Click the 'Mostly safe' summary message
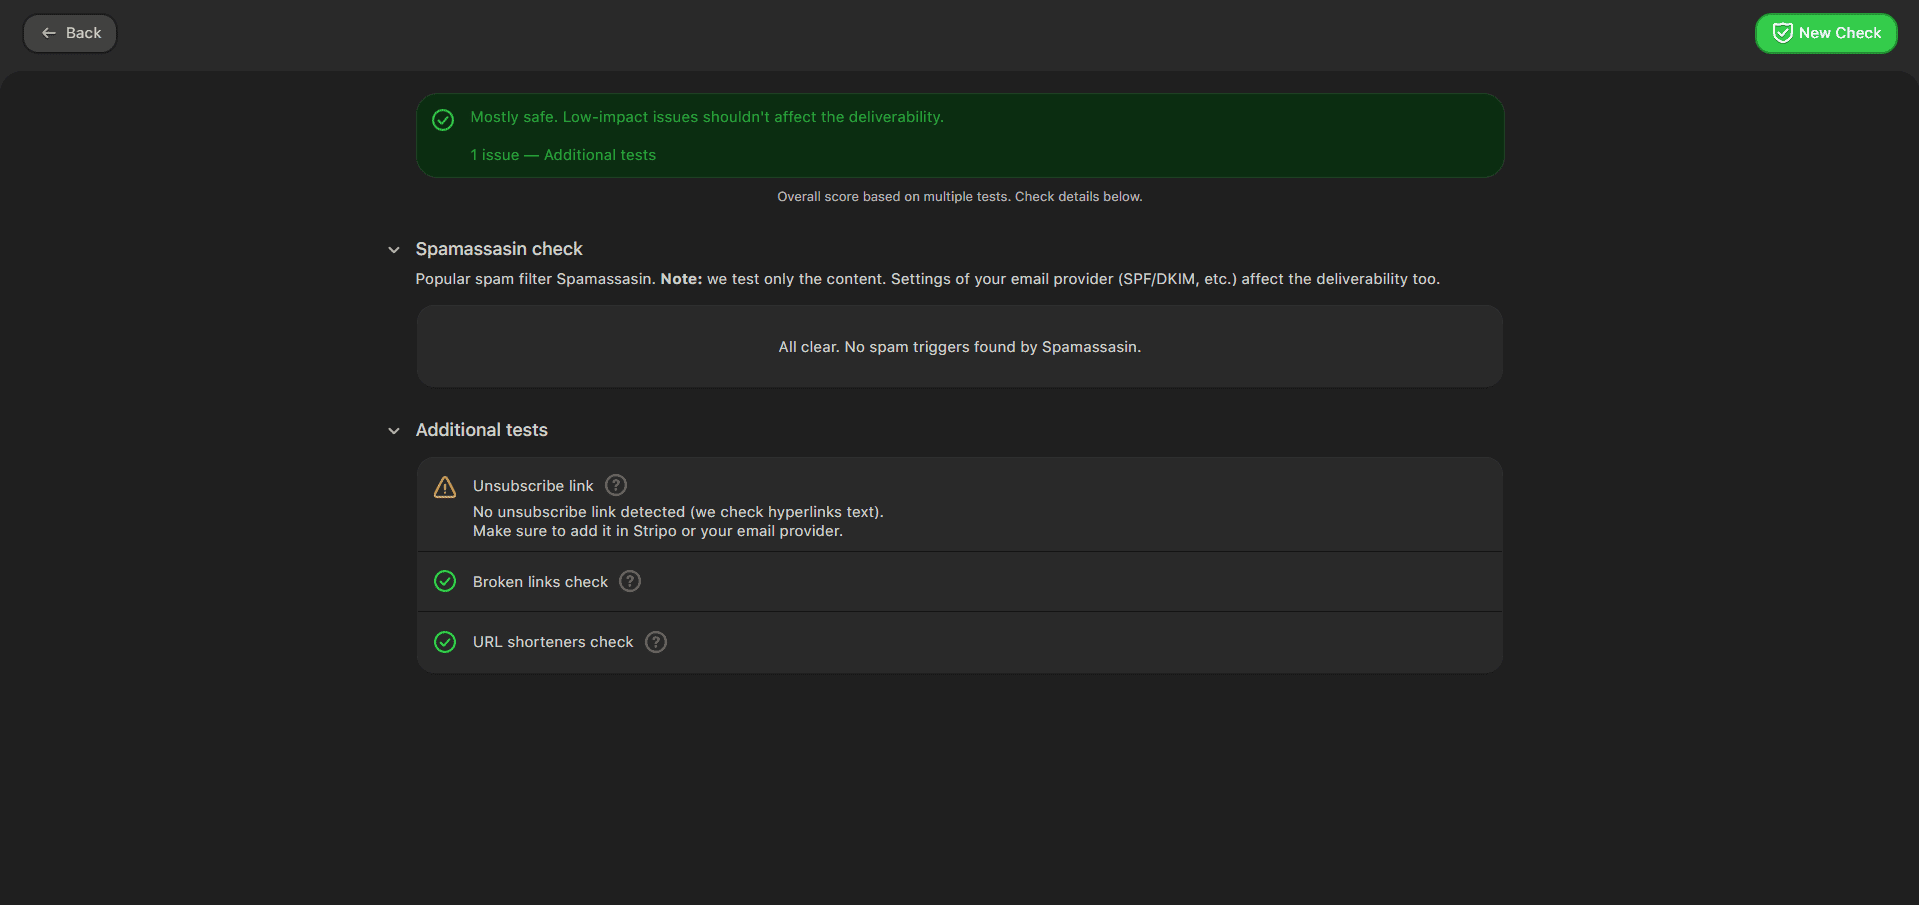This screenshot has width=1919, height=905. [707, 117]
